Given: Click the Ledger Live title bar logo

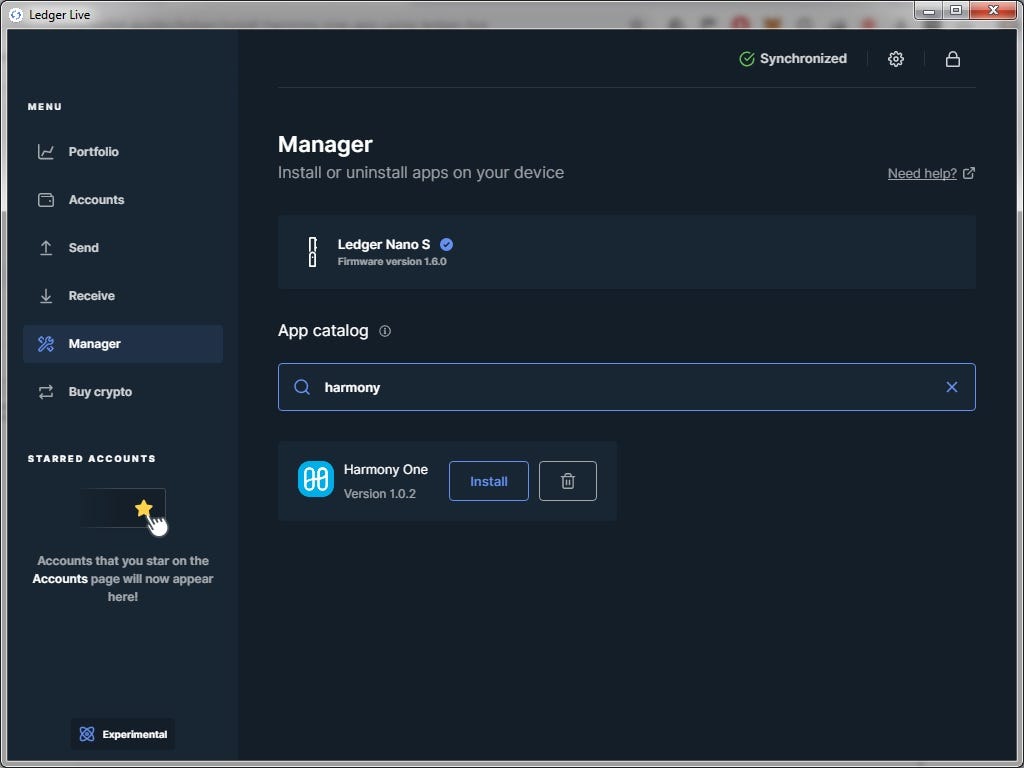Looking at the screenshot, I should tap(16, 14).
